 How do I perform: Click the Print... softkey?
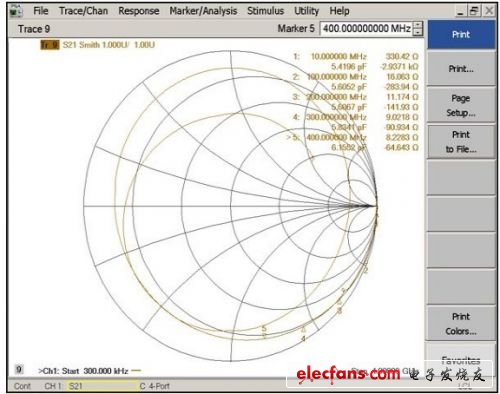pos(461,69)
